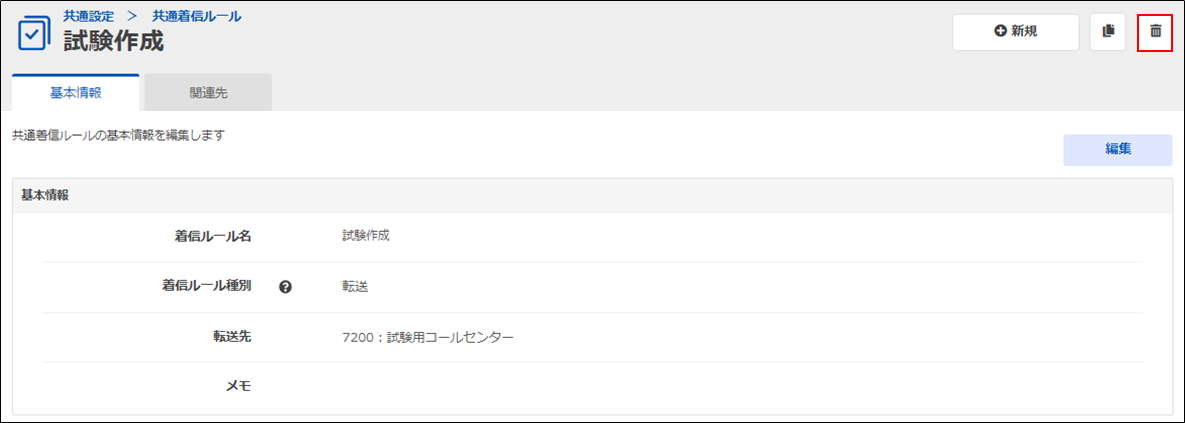
Task: Click the copy duplicate icon button
Action: click(x=1108, y=32)
